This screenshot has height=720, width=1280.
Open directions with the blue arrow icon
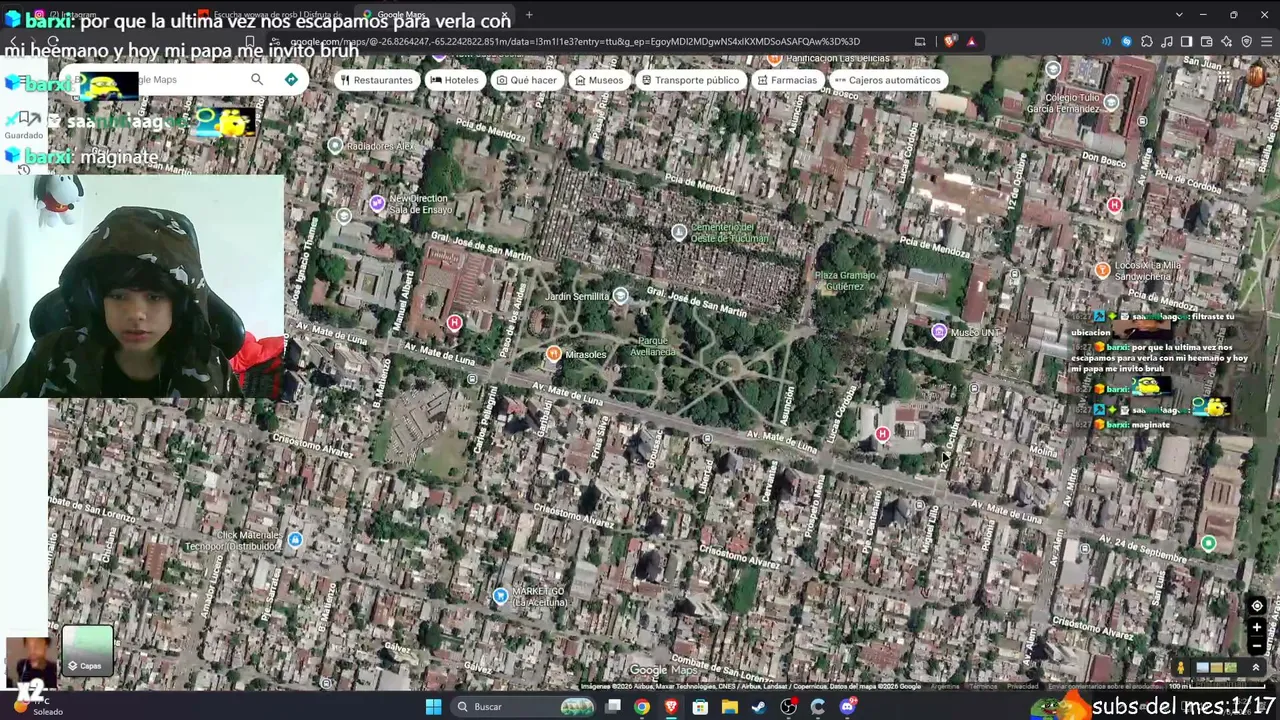(x=291, y=80)
